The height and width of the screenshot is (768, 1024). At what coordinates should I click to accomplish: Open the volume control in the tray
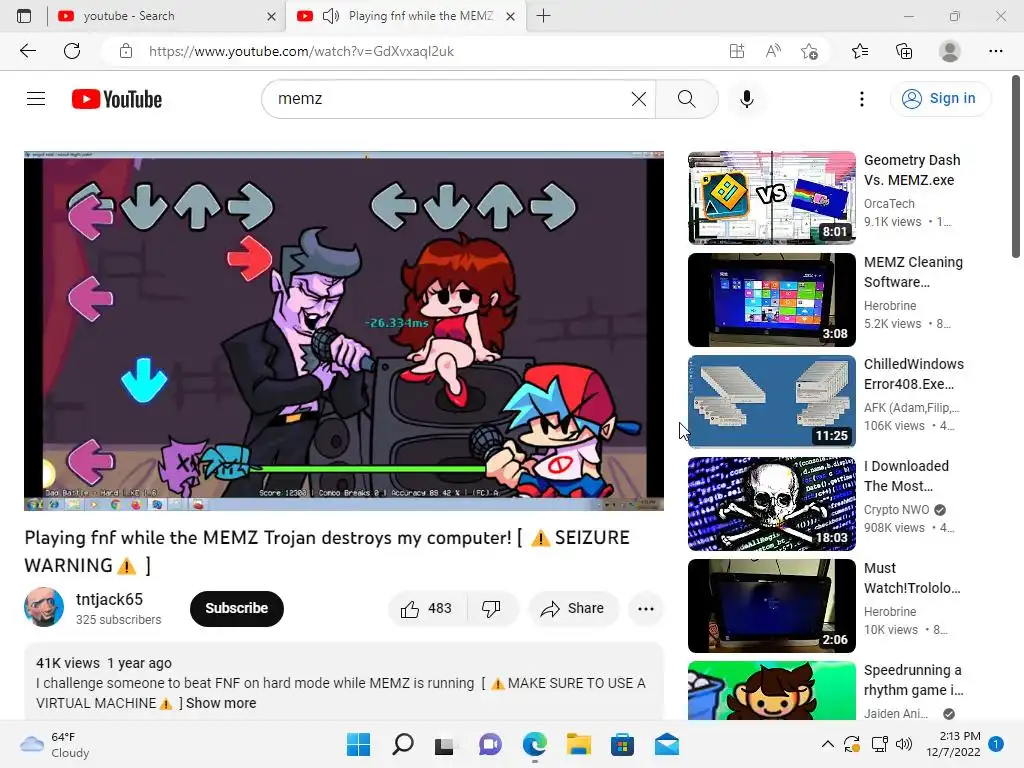point(904,744)
